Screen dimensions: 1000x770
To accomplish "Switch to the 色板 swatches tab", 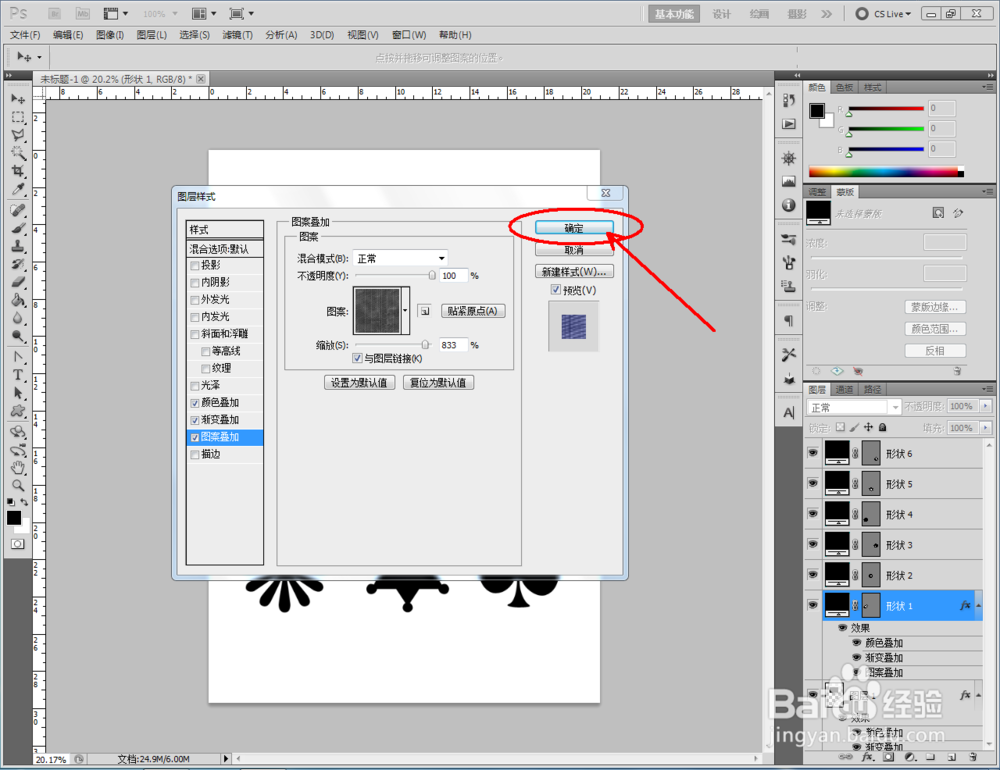I will pos(844,87).
